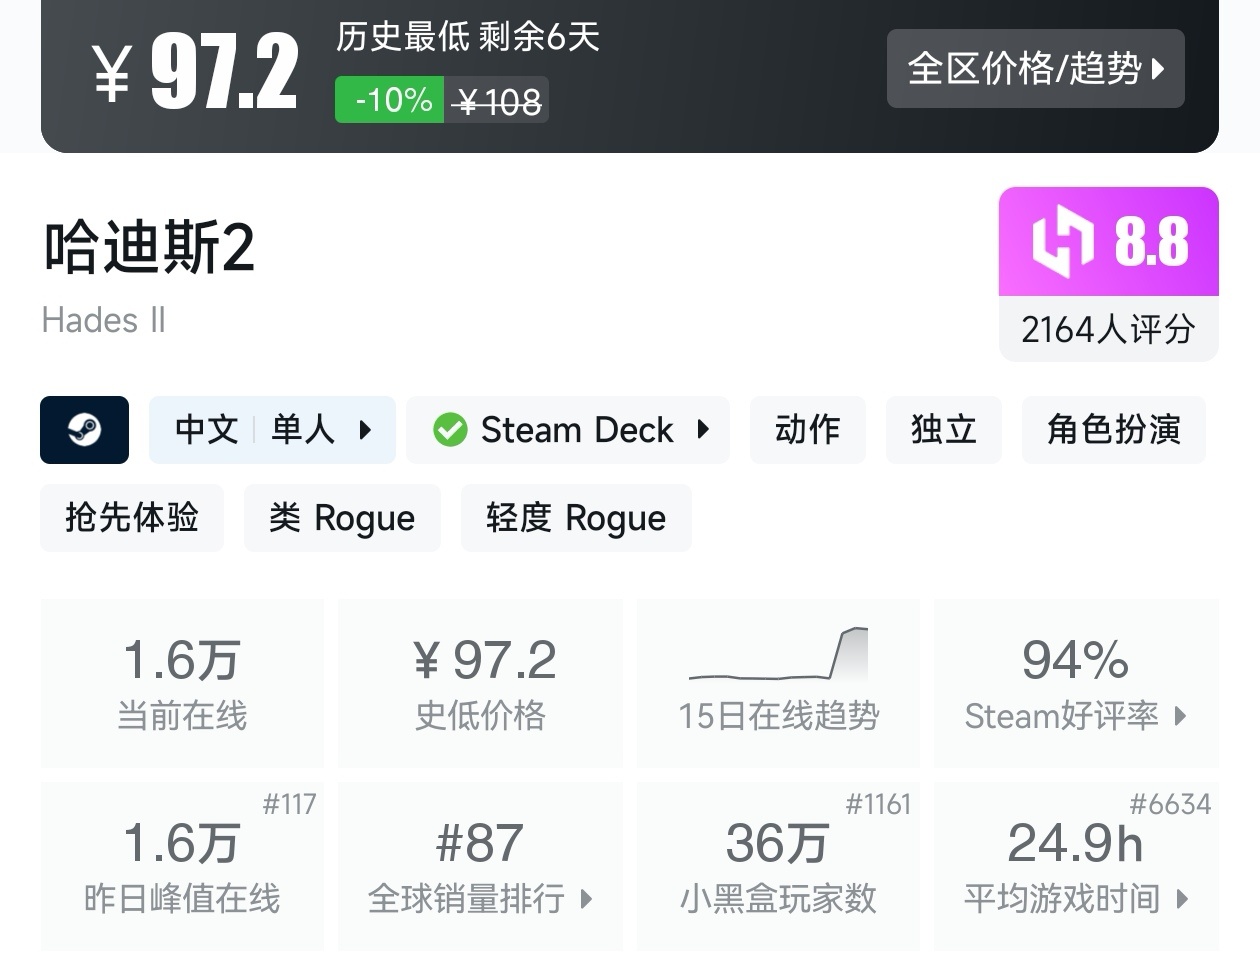Open the 平均游戏时间 24.9h details
Image resolution: width=1260 pixels, height=954 pixels.
(1076, 866)
